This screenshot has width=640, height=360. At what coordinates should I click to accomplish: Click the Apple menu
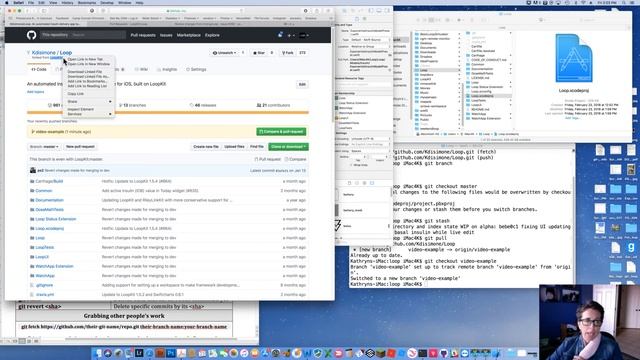coord(7,2)
